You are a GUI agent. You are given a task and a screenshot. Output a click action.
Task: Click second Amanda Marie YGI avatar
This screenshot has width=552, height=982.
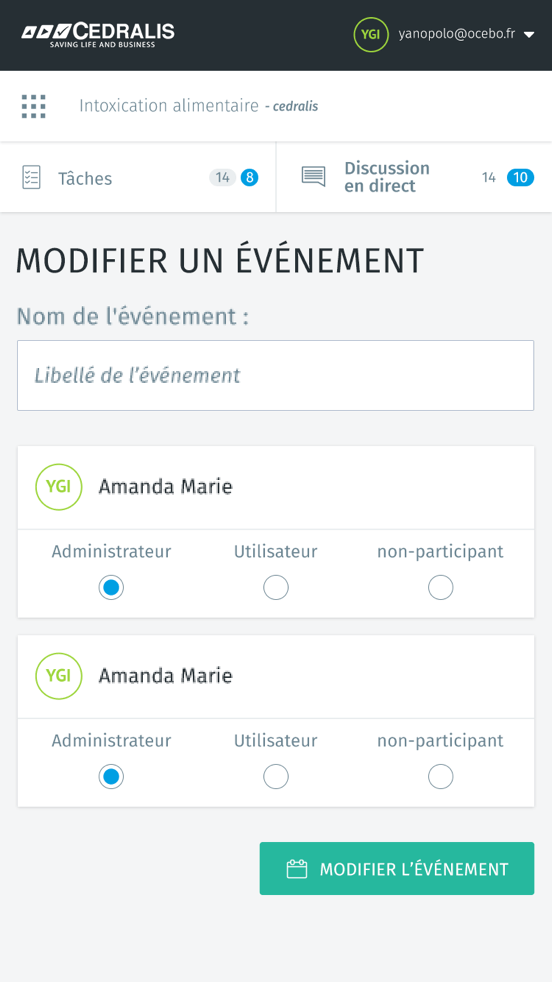58,676
